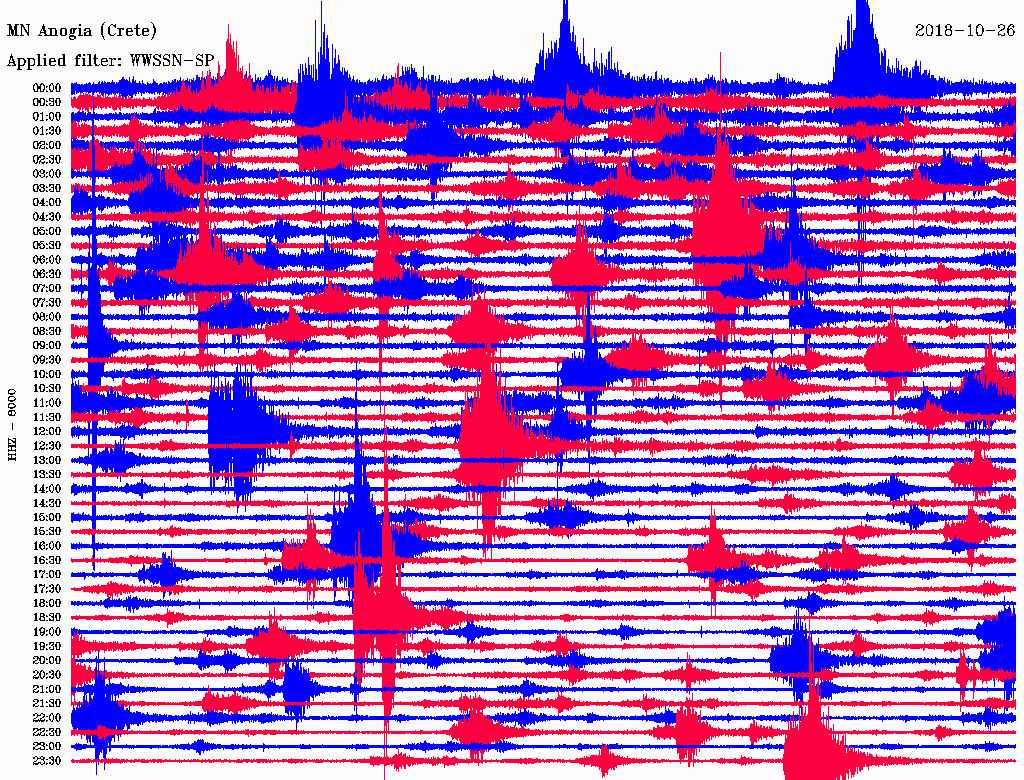
Task: Select the 23:00 time label
Action: pyautogui.click(x=47, y=747)
